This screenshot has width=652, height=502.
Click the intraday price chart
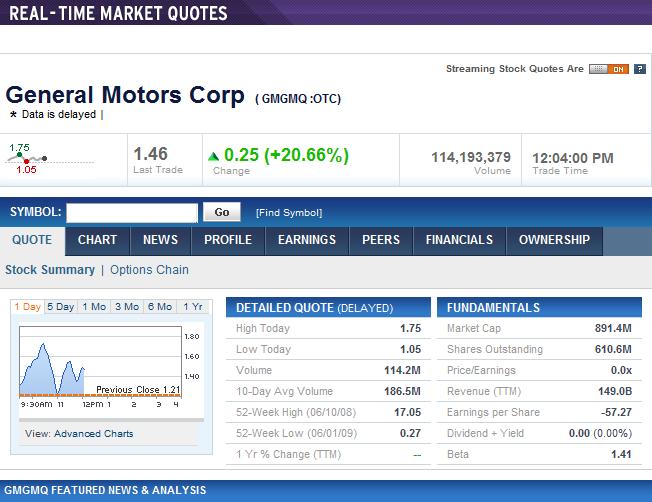tap(101, 361)
